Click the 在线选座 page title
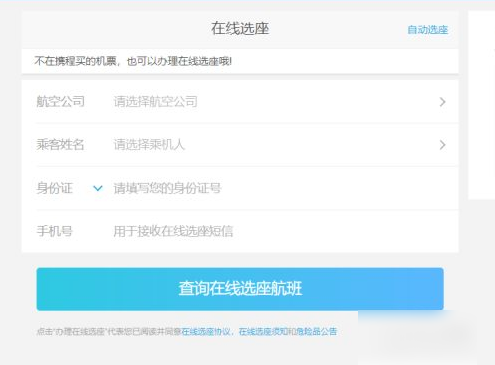The image size is (495, 365). [240, 28]
